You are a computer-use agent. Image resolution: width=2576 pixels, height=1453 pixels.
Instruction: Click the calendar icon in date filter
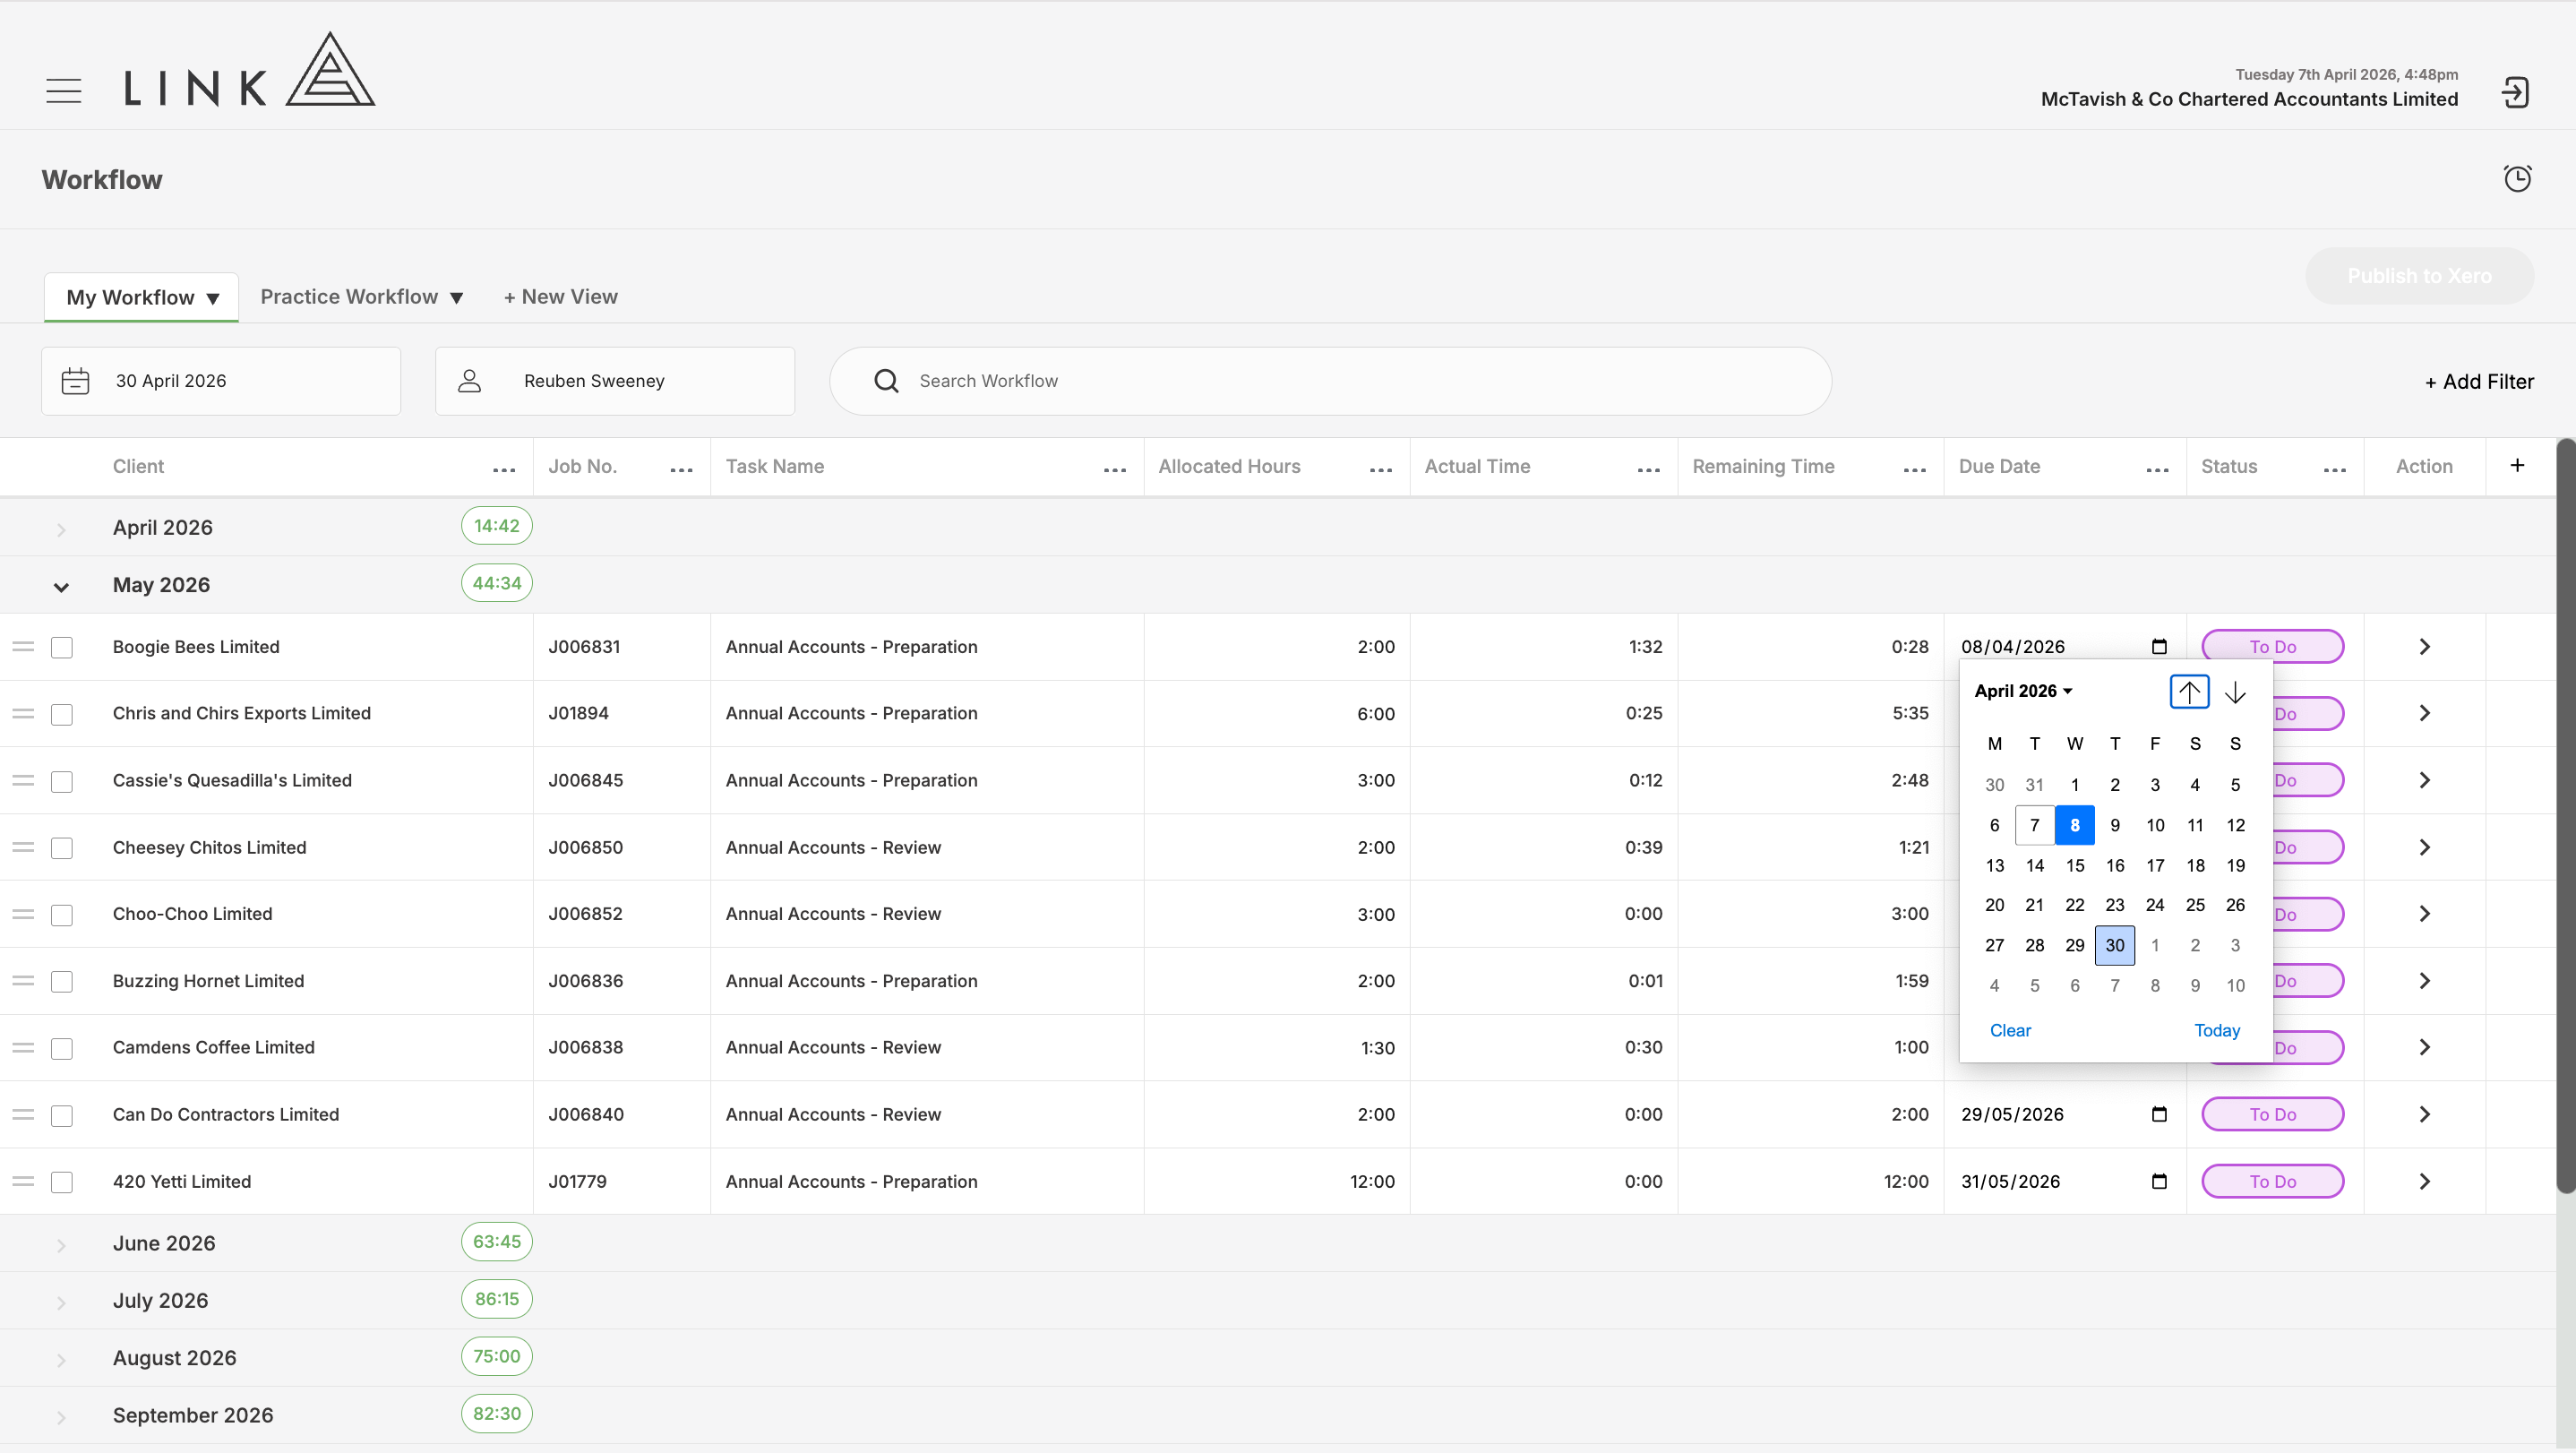click(x=75, y=381)
